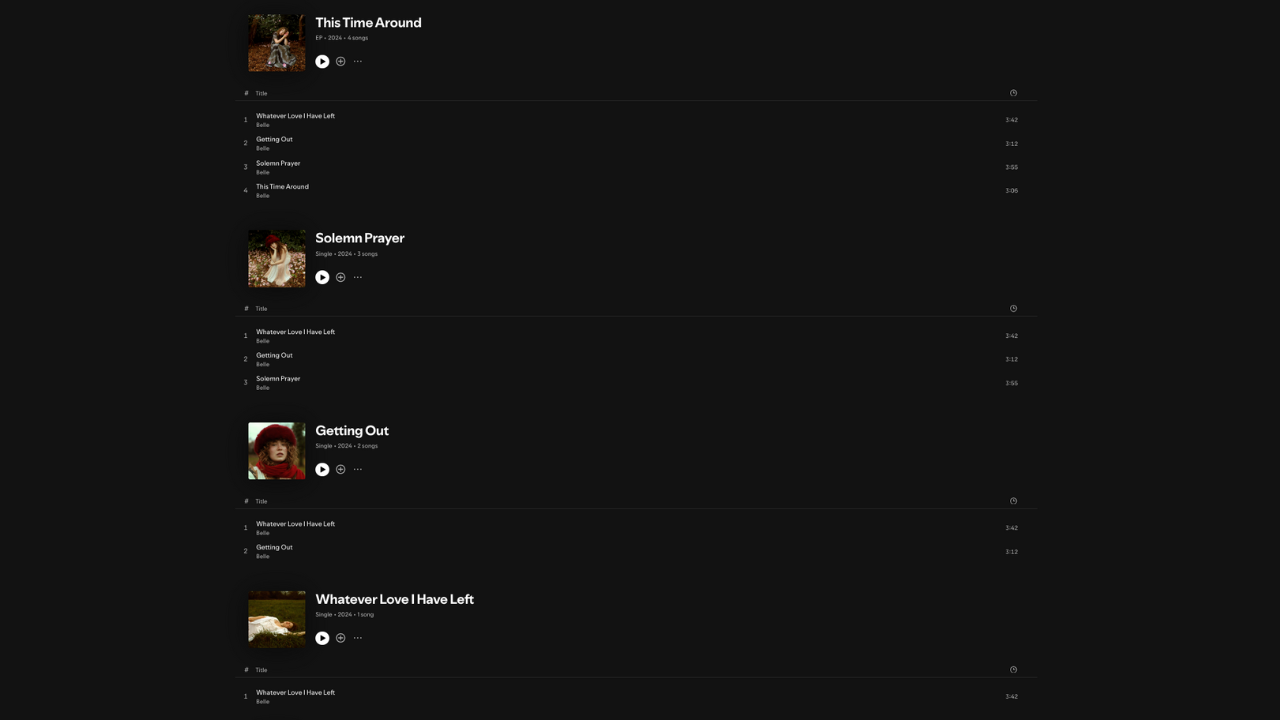Screen dimensions: 1280x720
Task: Select Solemn Prayer track in the EP list
Action: [278, 163]
